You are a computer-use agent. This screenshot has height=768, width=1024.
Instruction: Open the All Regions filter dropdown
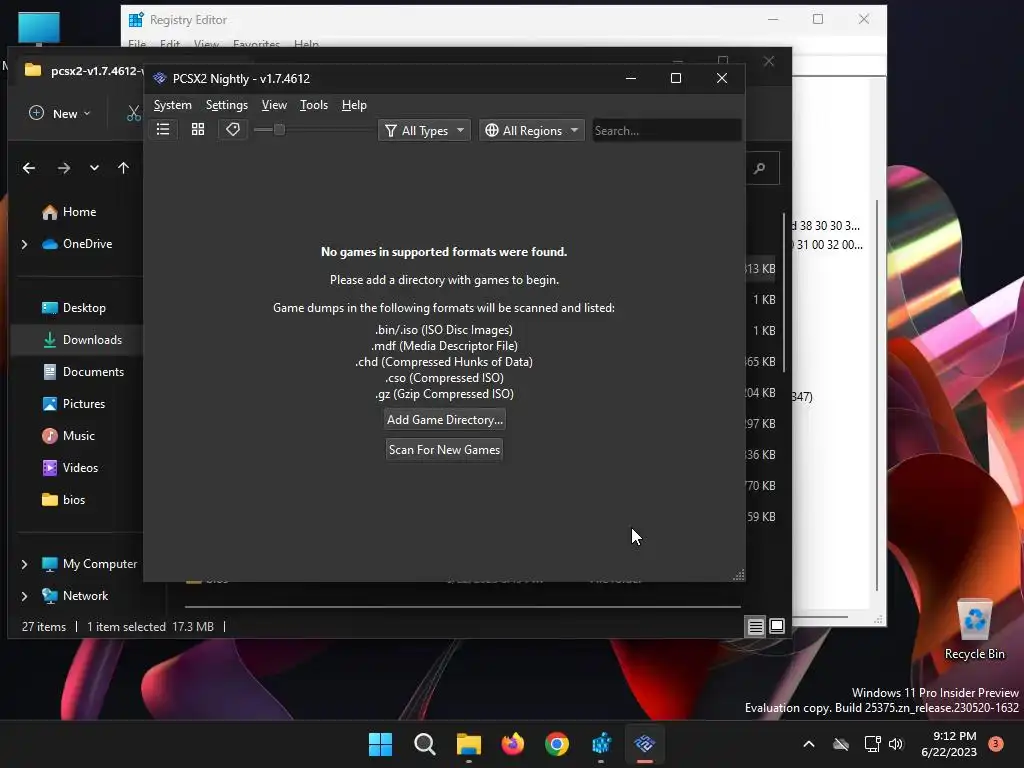pos(532,130)
